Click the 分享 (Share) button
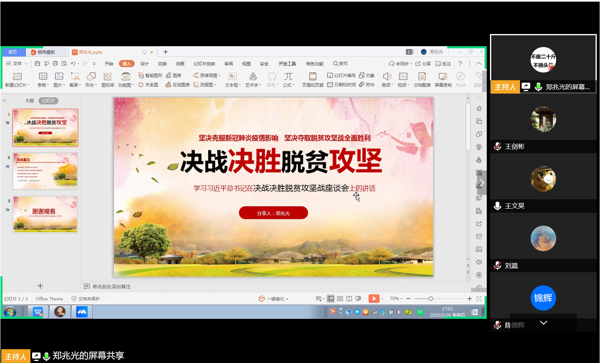 pos(423,63)
